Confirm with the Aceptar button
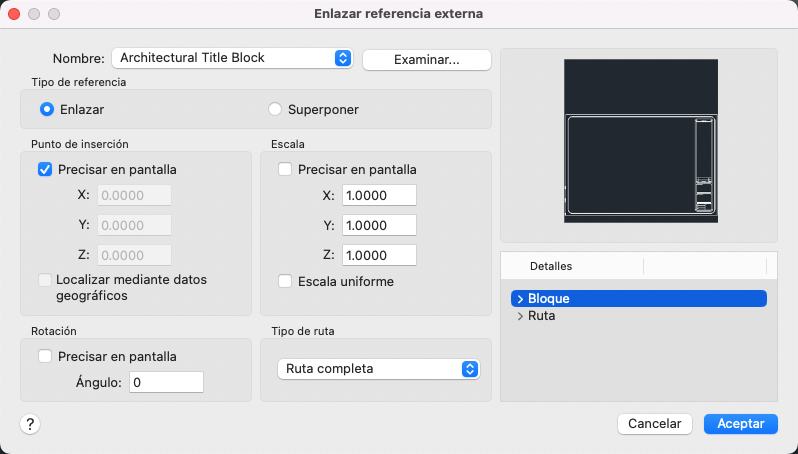Image resolution: width=798 pixels, height=454 pixels. click(x=740, y=424)
